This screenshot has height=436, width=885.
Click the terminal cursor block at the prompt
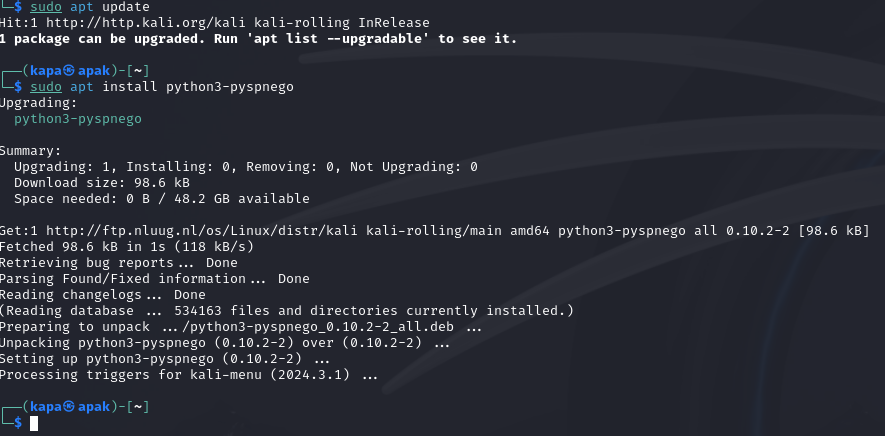pos(34,424)
